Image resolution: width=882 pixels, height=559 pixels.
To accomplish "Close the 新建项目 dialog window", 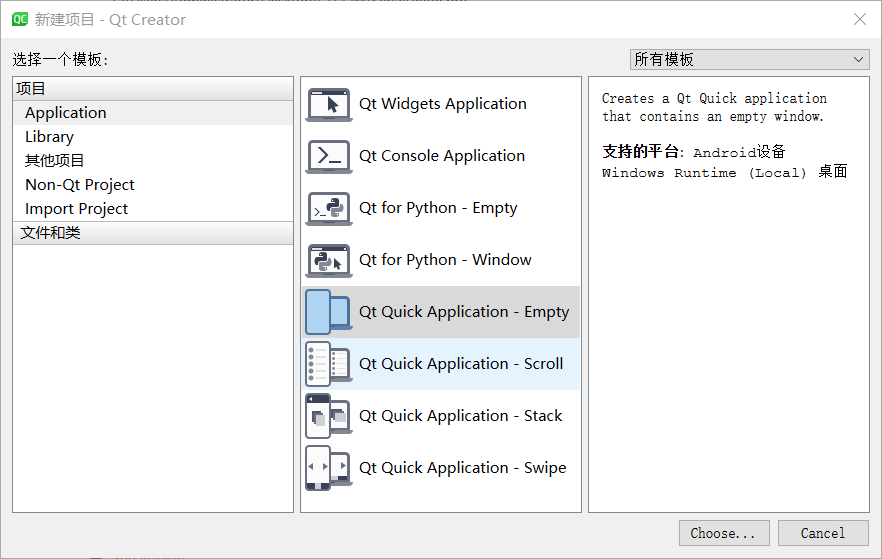I will [859, 19].
